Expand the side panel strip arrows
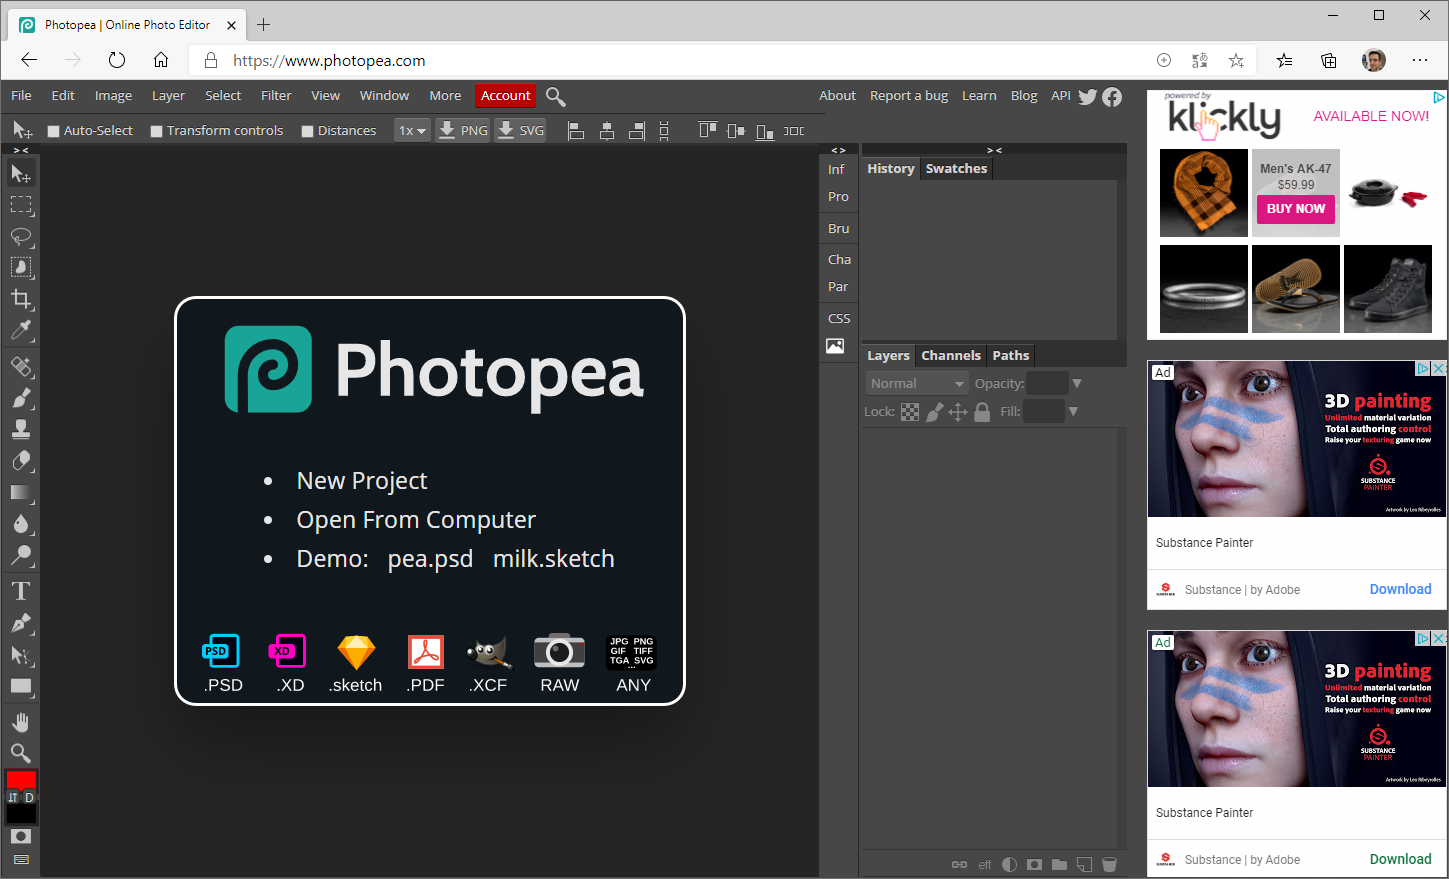Viewport: 1449px width, 879px height. (x=838, y=150)
